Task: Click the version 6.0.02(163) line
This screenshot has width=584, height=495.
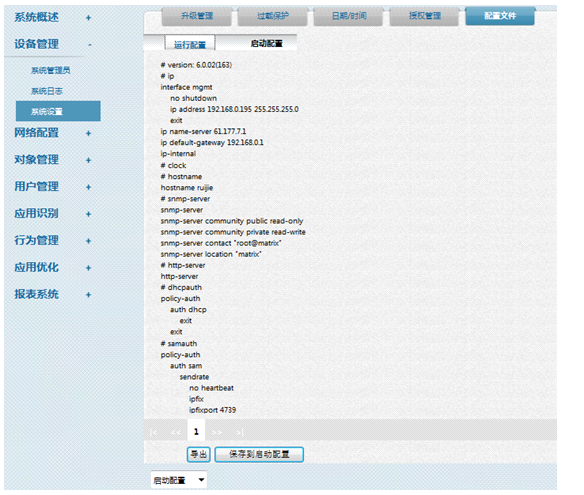Action: click(x=196, y=65)
